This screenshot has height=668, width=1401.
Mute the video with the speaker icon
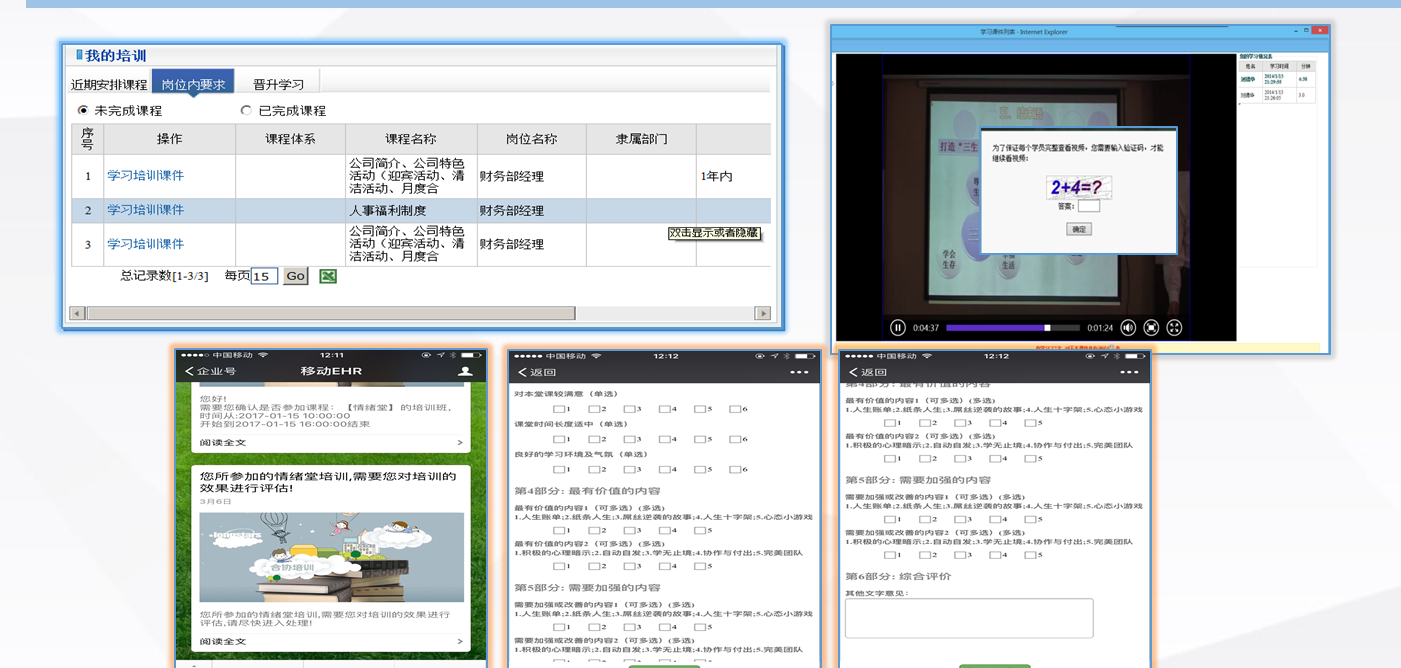(1128, 328)
